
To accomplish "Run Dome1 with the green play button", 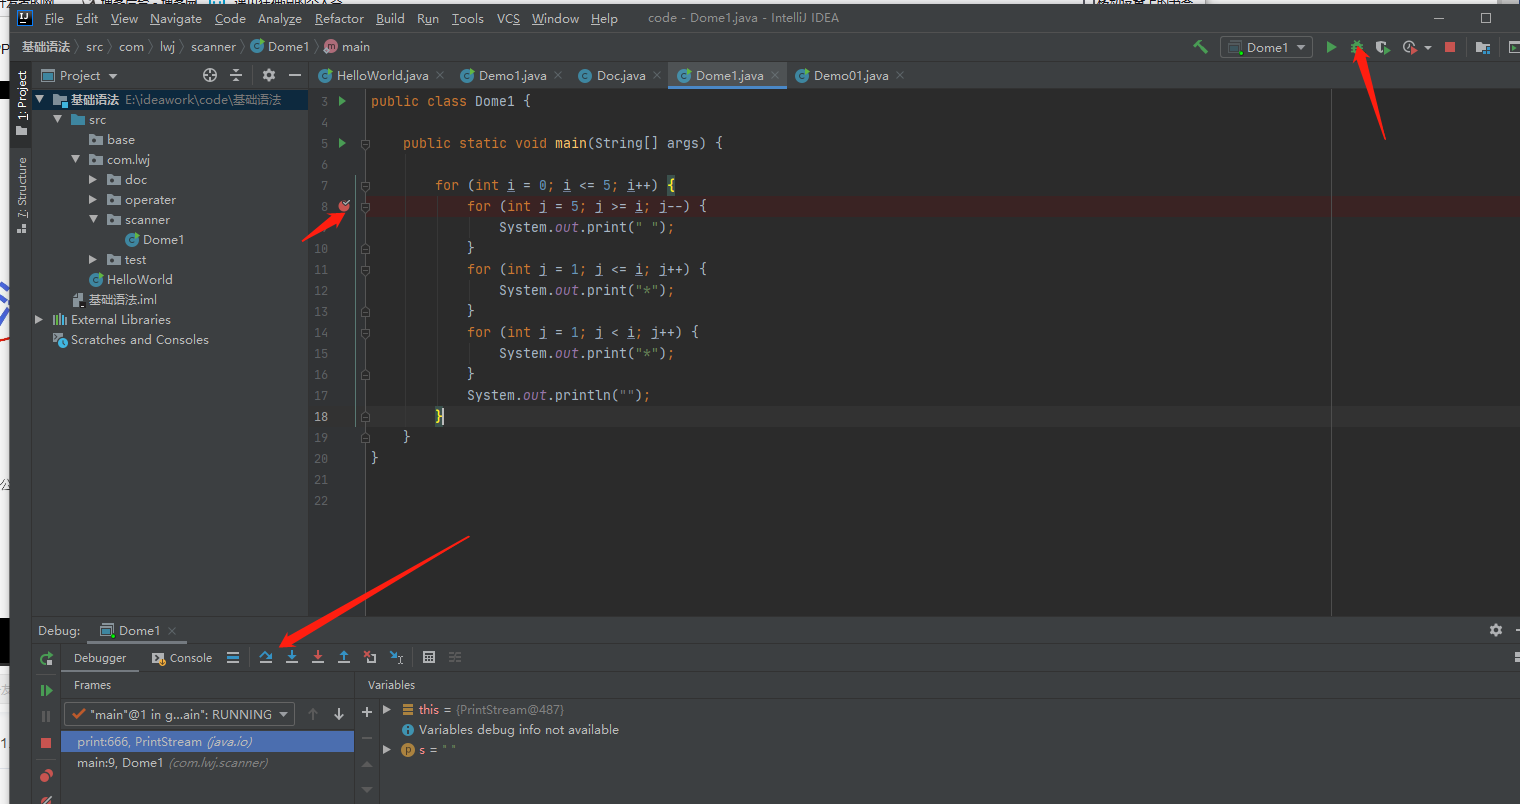I will (1331, 47).
